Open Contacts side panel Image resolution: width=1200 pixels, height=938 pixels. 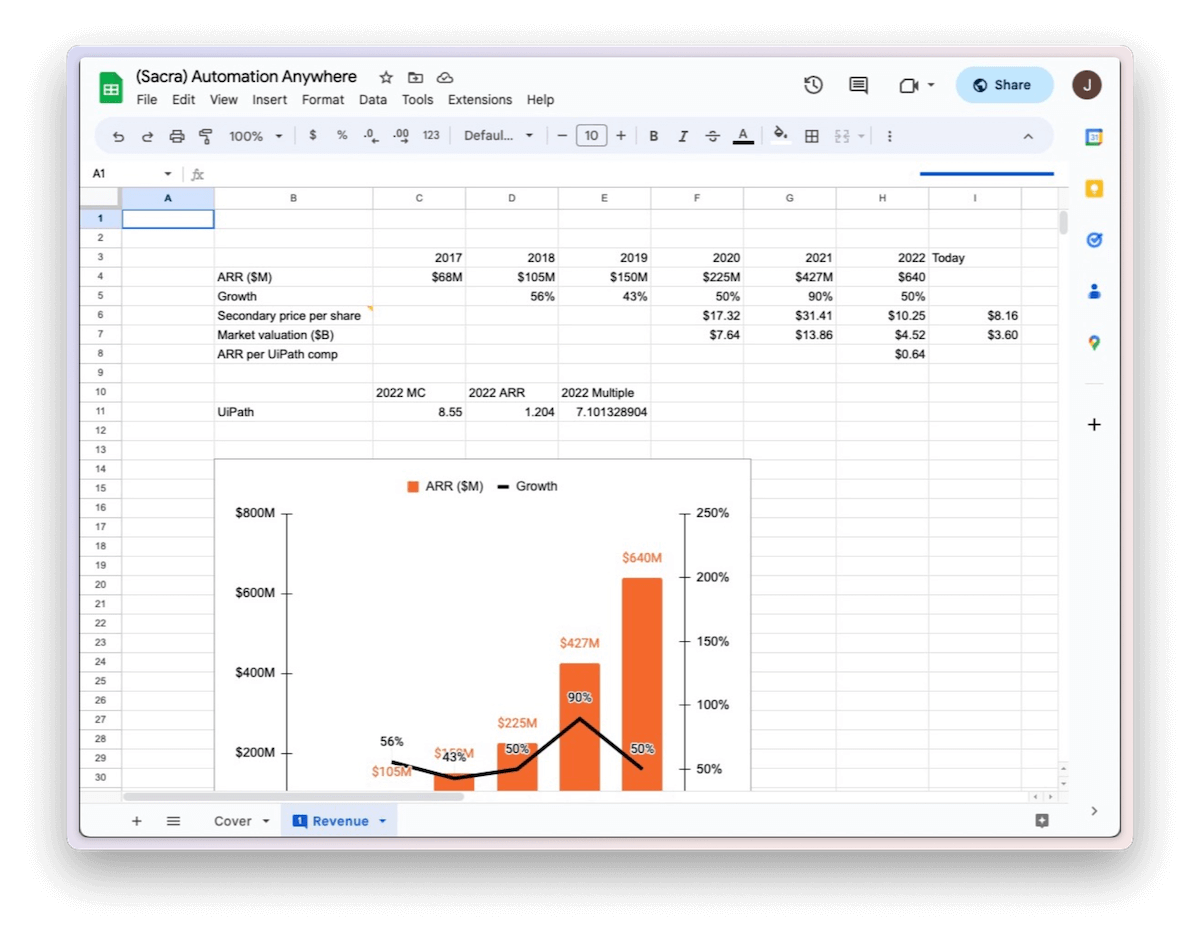click(1094, 291)
